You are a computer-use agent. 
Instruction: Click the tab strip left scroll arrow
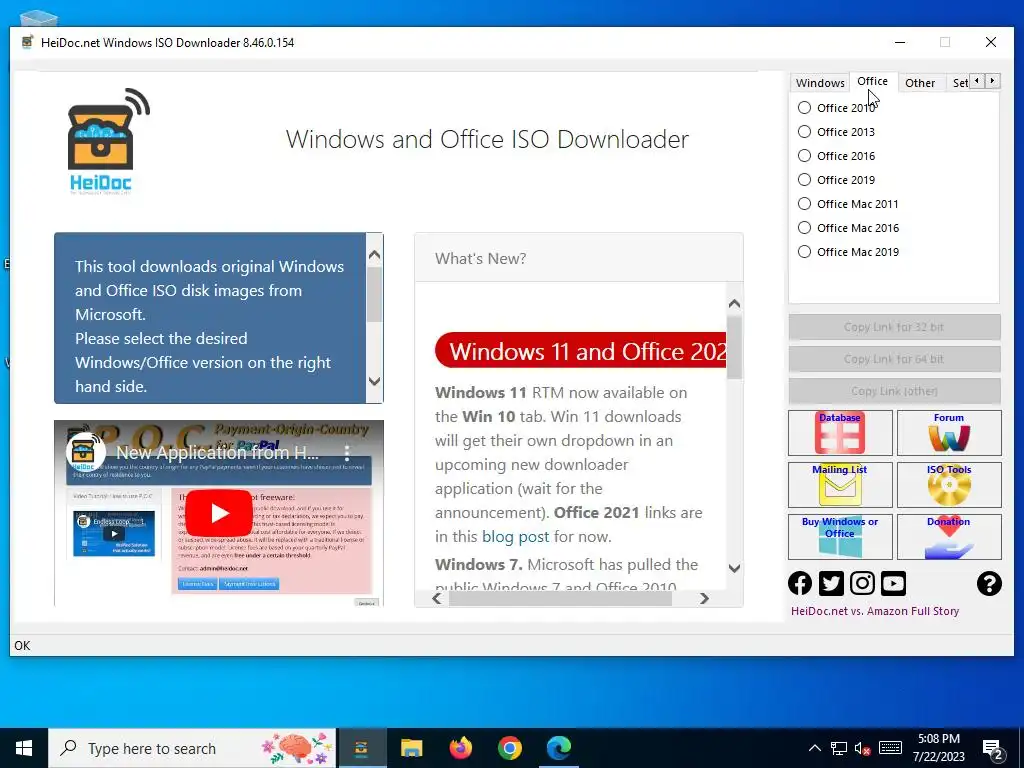click(x=976, y=81)
